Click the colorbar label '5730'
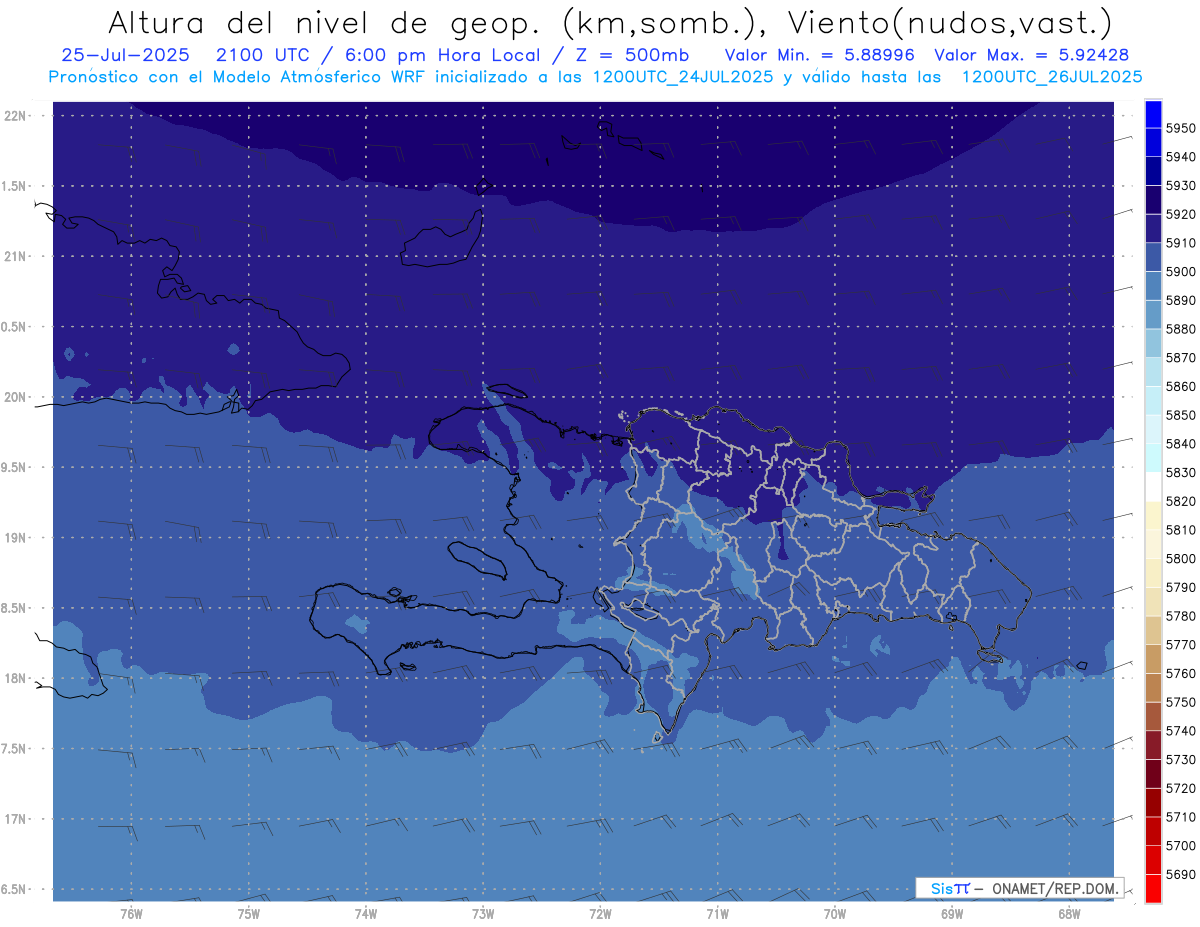Screen dimensions: 1200x927 coord(1180,759)
